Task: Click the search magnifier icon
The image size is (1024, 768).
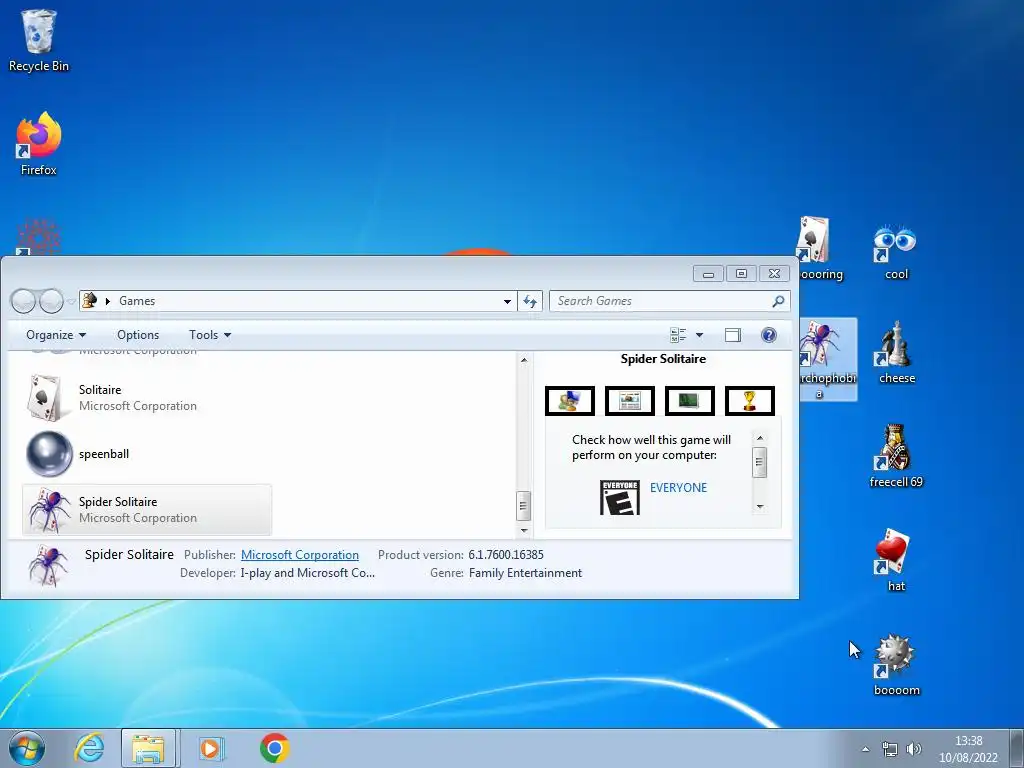Action: coord(778,301)
